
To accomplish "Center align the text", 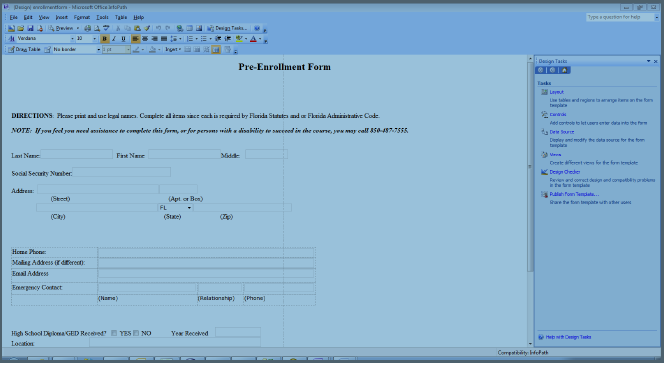I will coord(145,39).
